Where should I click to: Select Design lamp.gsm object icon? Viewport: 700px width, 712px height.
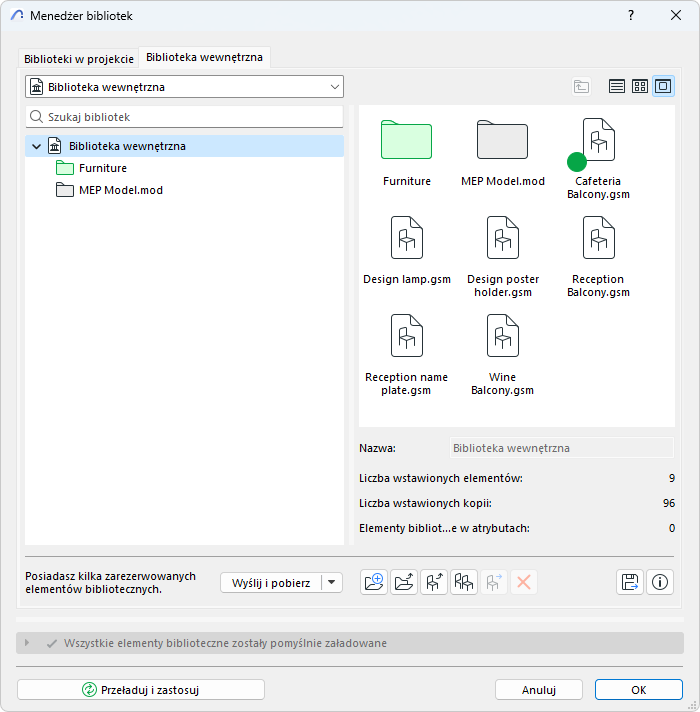pos(407,237)
